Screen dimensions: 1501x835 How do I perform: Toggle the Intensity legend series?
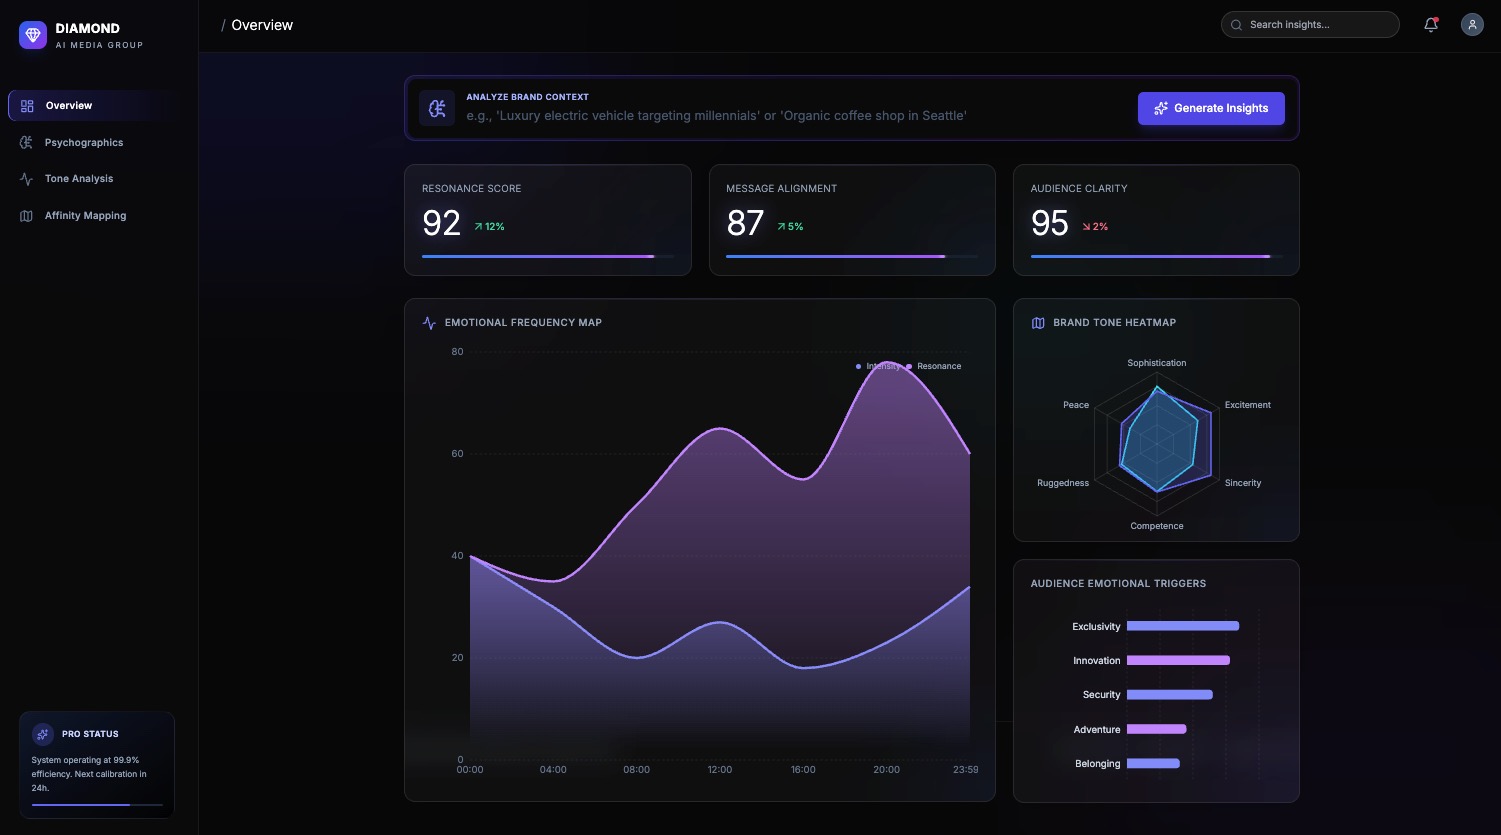point(878,366)
